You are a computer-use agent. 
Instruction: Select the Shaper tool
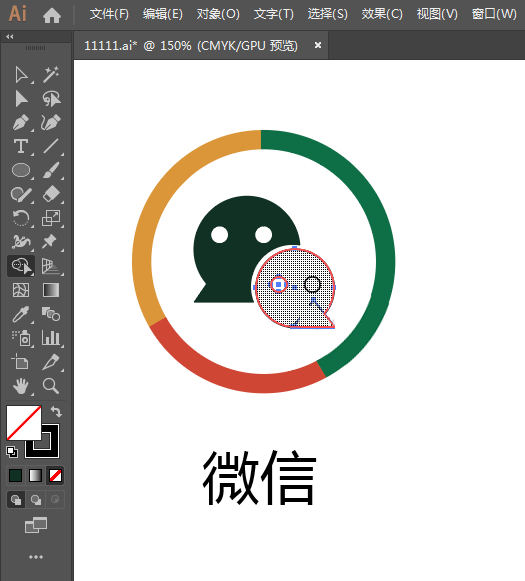(x=21, y=194)
